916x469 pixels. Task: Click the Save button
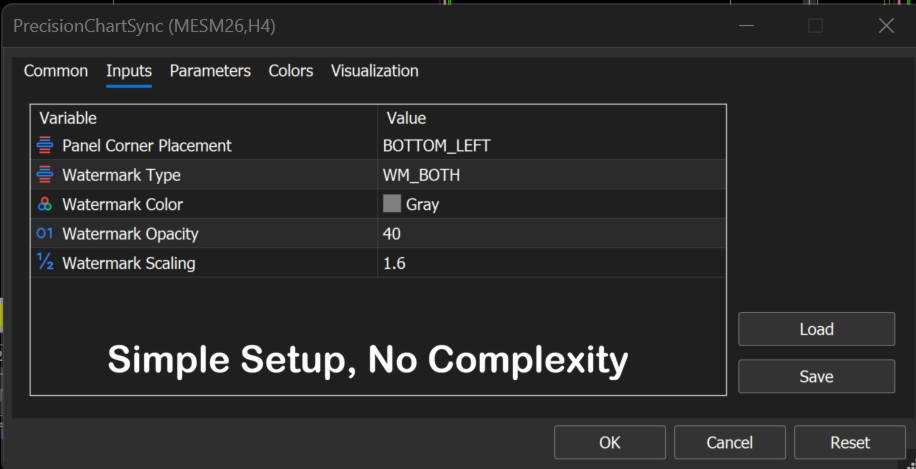pyautogui.click(x=816, y=377)
